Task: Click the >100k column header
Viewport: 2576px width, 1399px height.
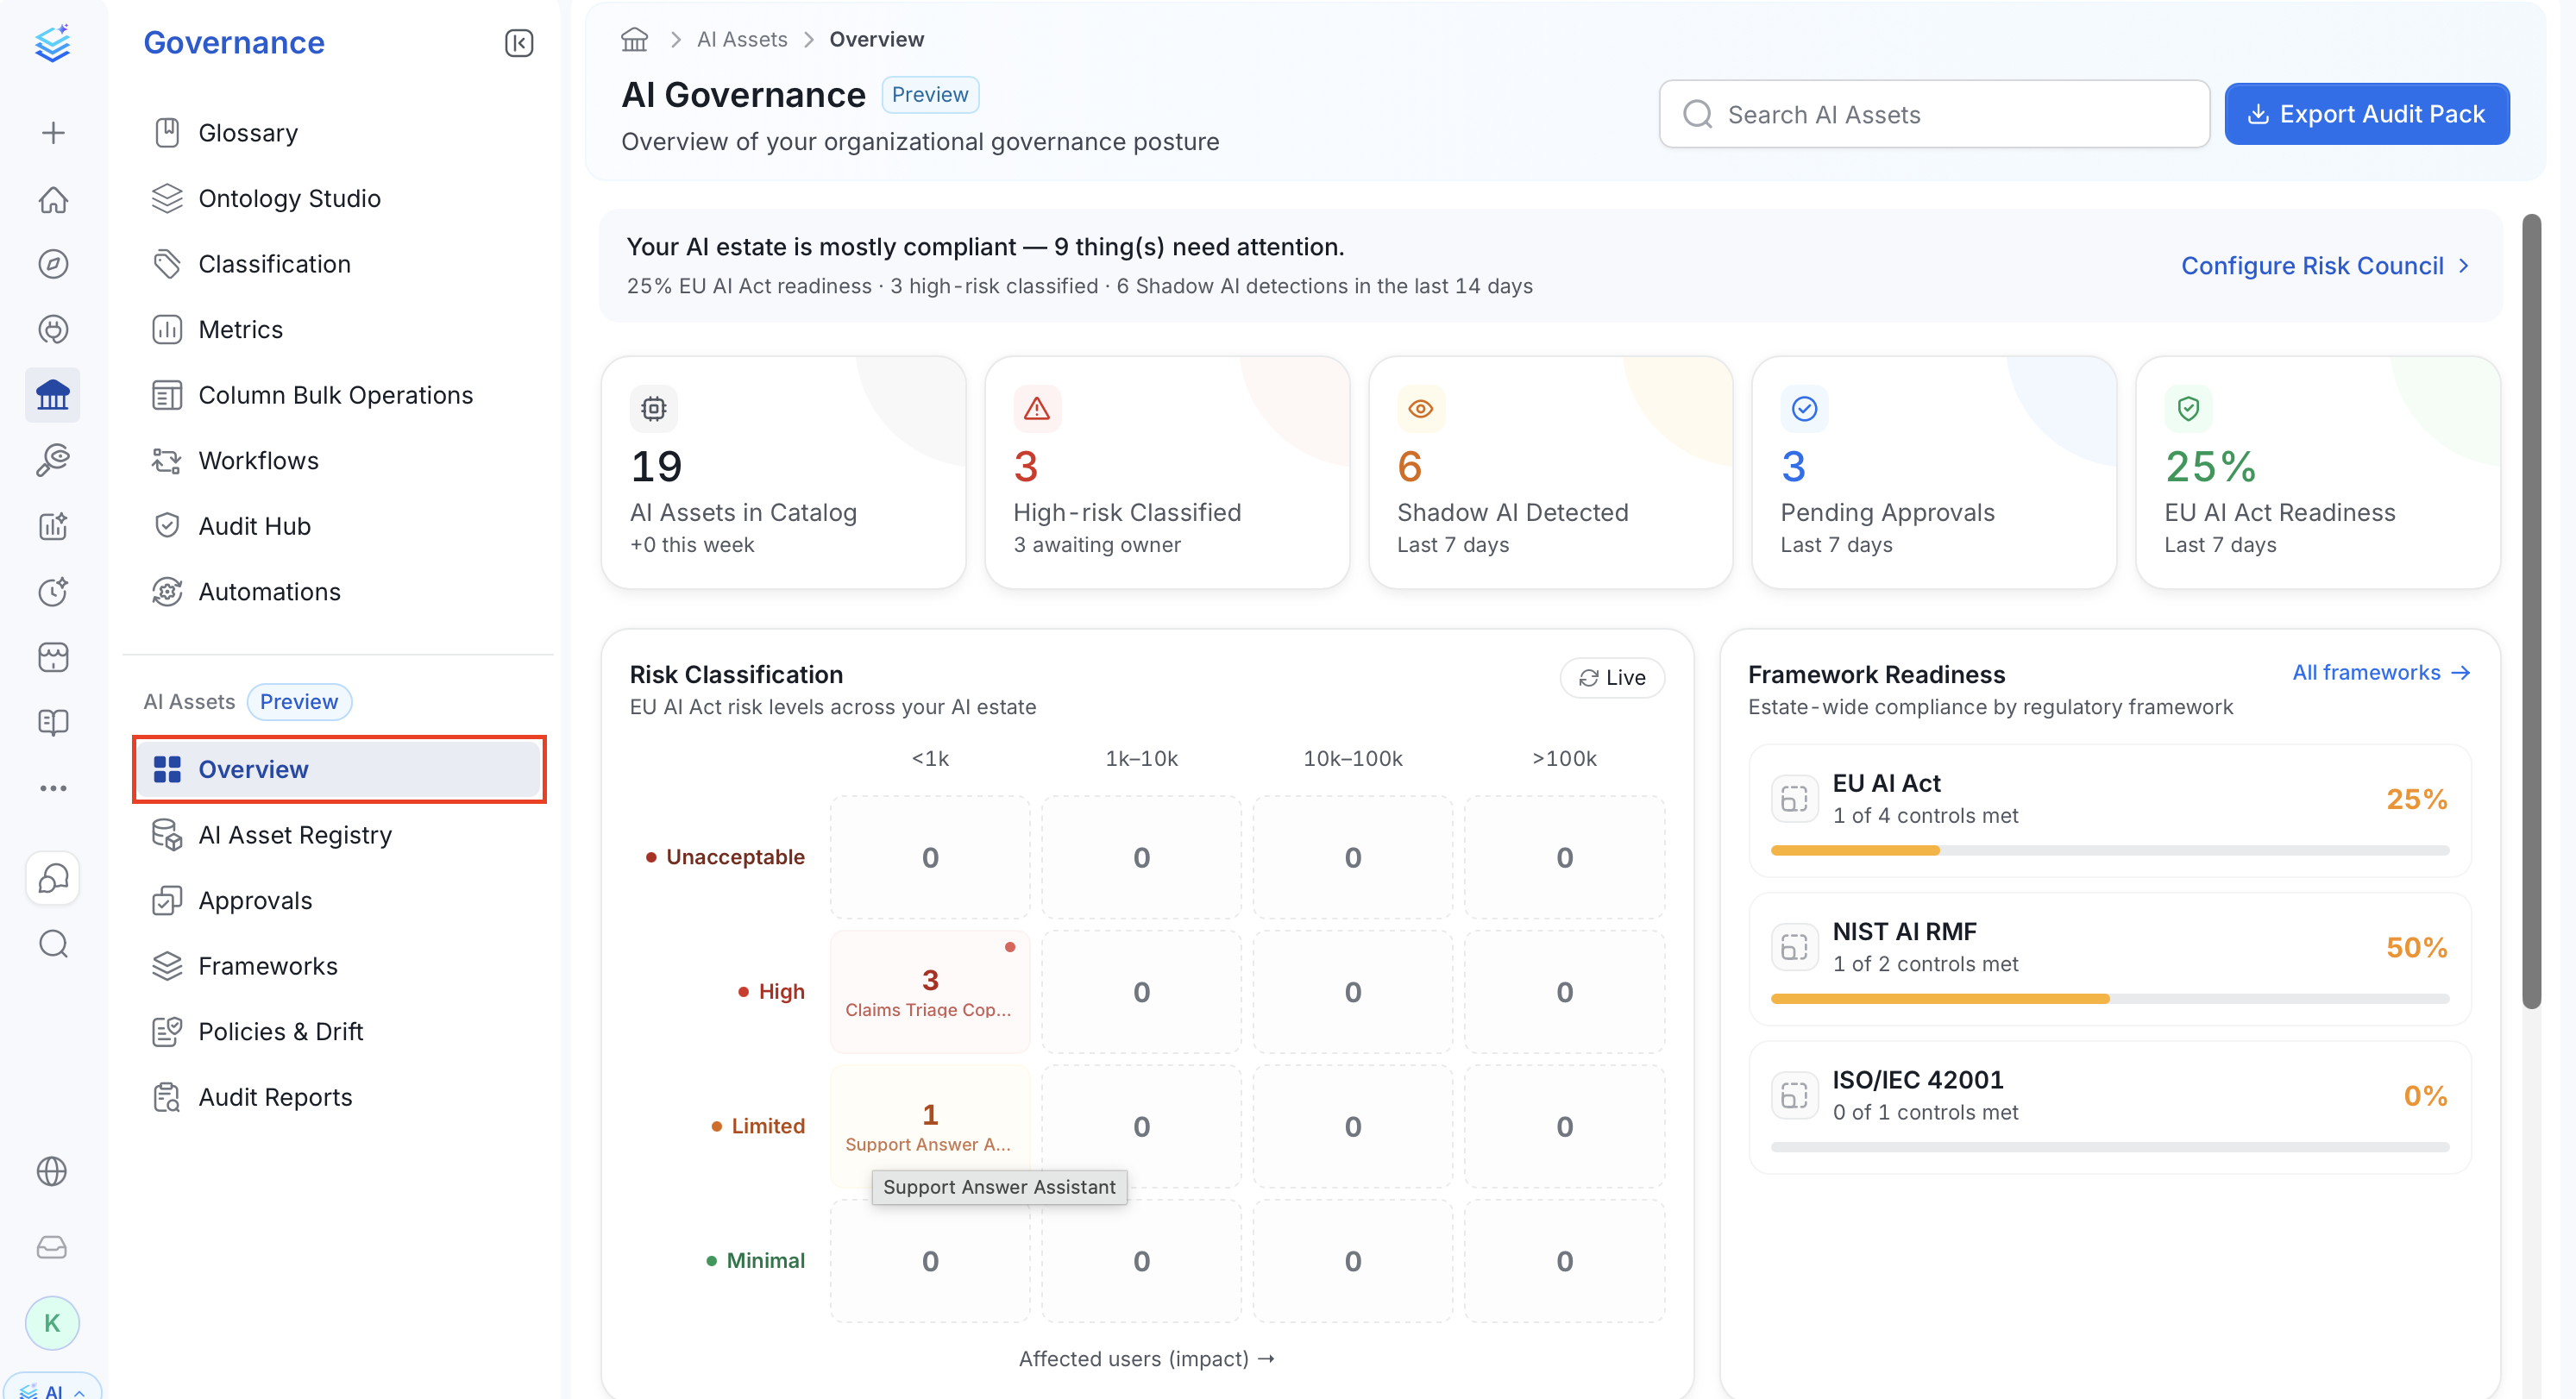Action: [1564, 758]
